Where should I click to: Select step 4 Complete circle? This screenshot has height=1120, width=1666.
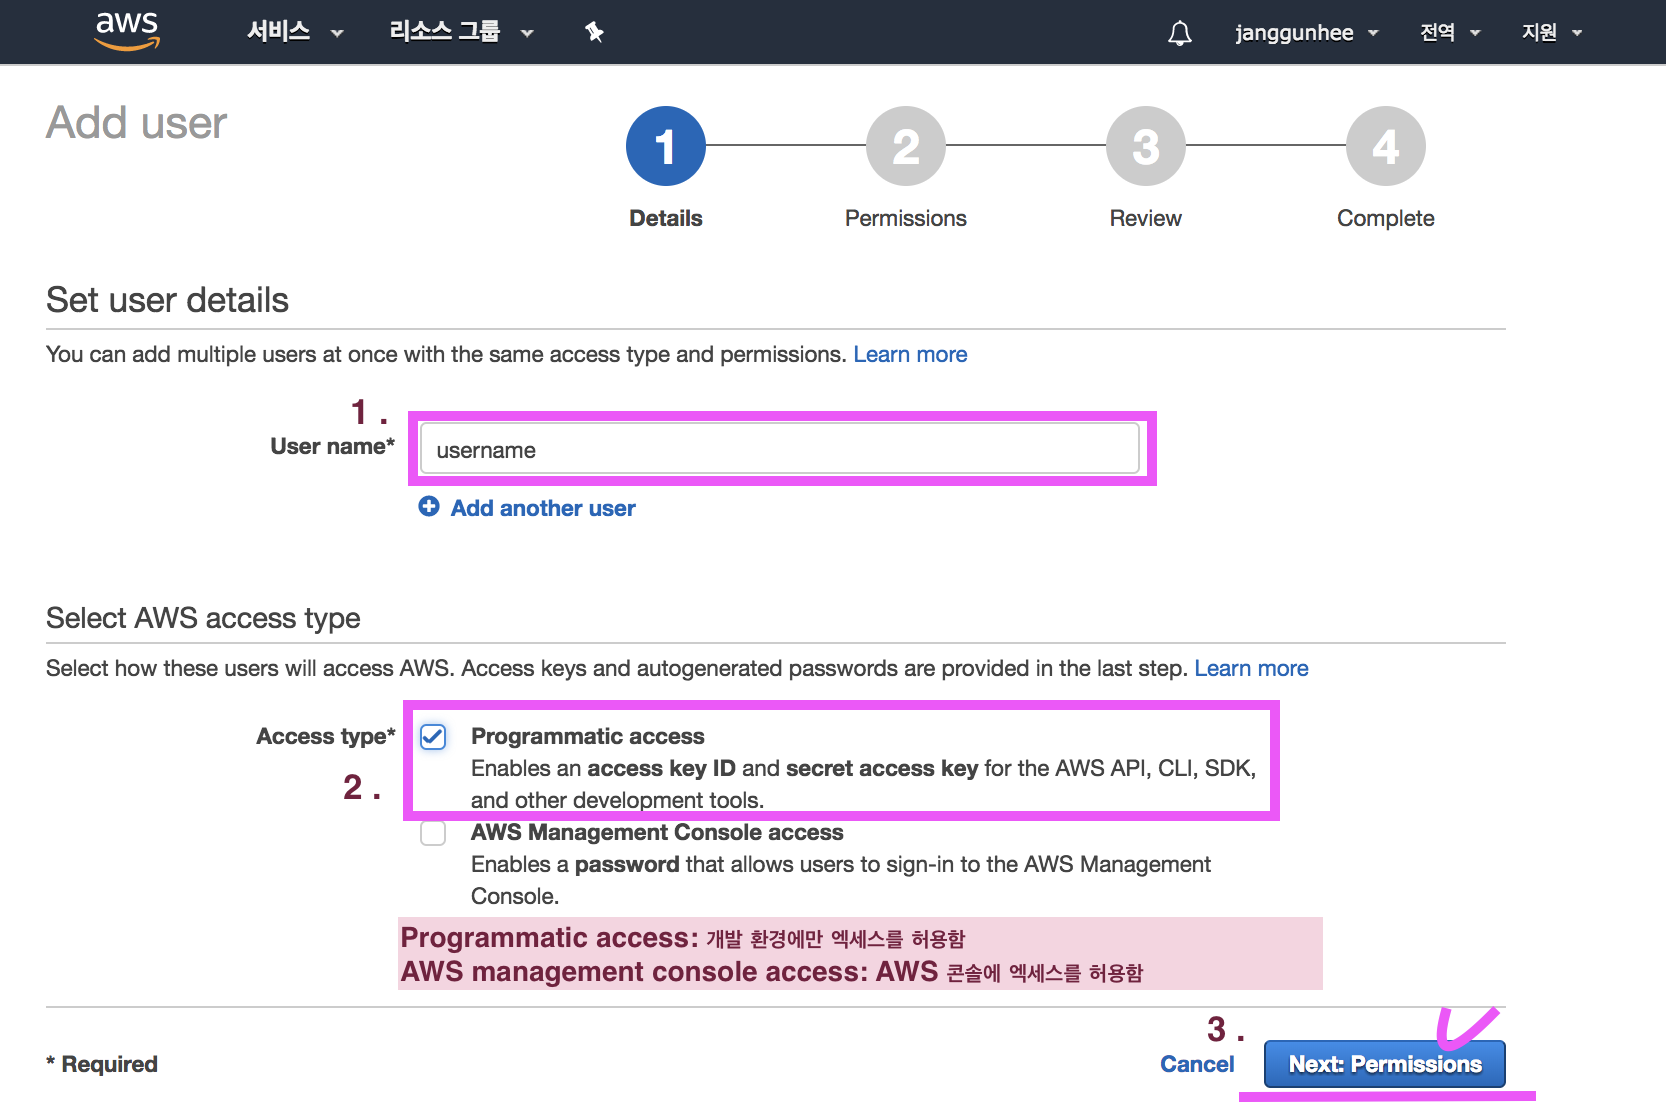[1386, 146]
